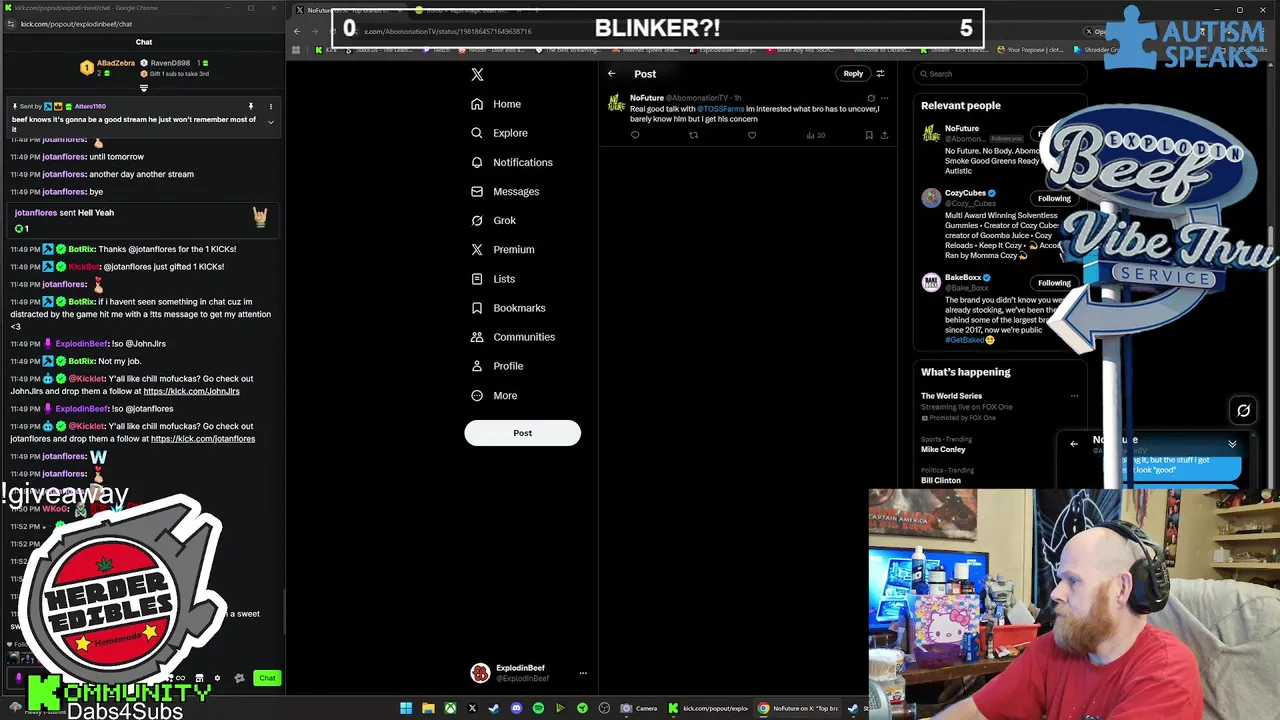Open the three-dot menu on NoFuture's post
Image resolution: width=1280 pixels, height=720 pixels.
coord(884,98)
